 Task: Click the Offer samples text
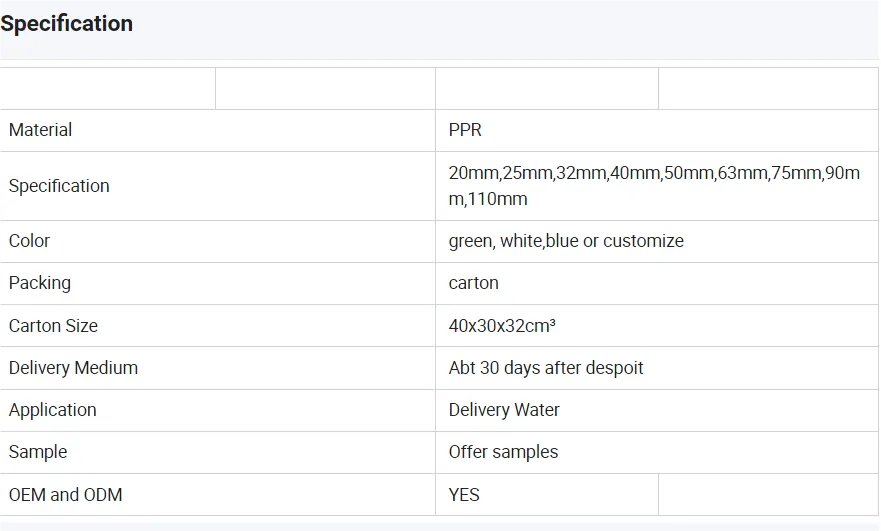504,452
